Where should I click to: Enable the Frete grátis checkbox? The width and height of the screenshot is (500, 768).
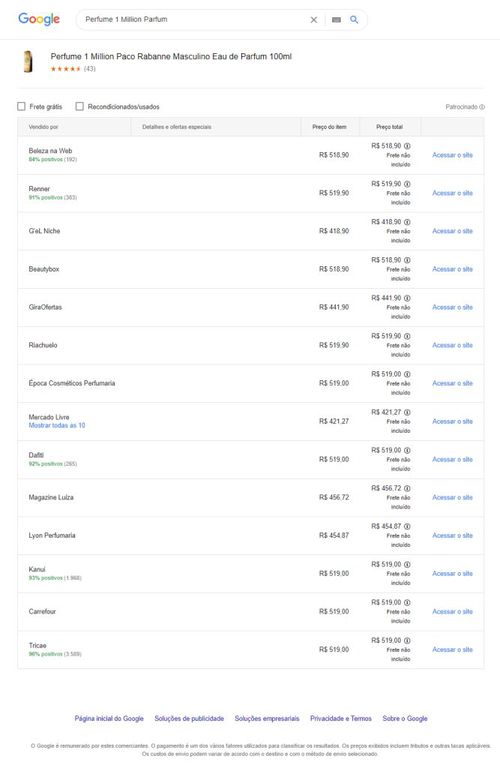tap(22, 106)
